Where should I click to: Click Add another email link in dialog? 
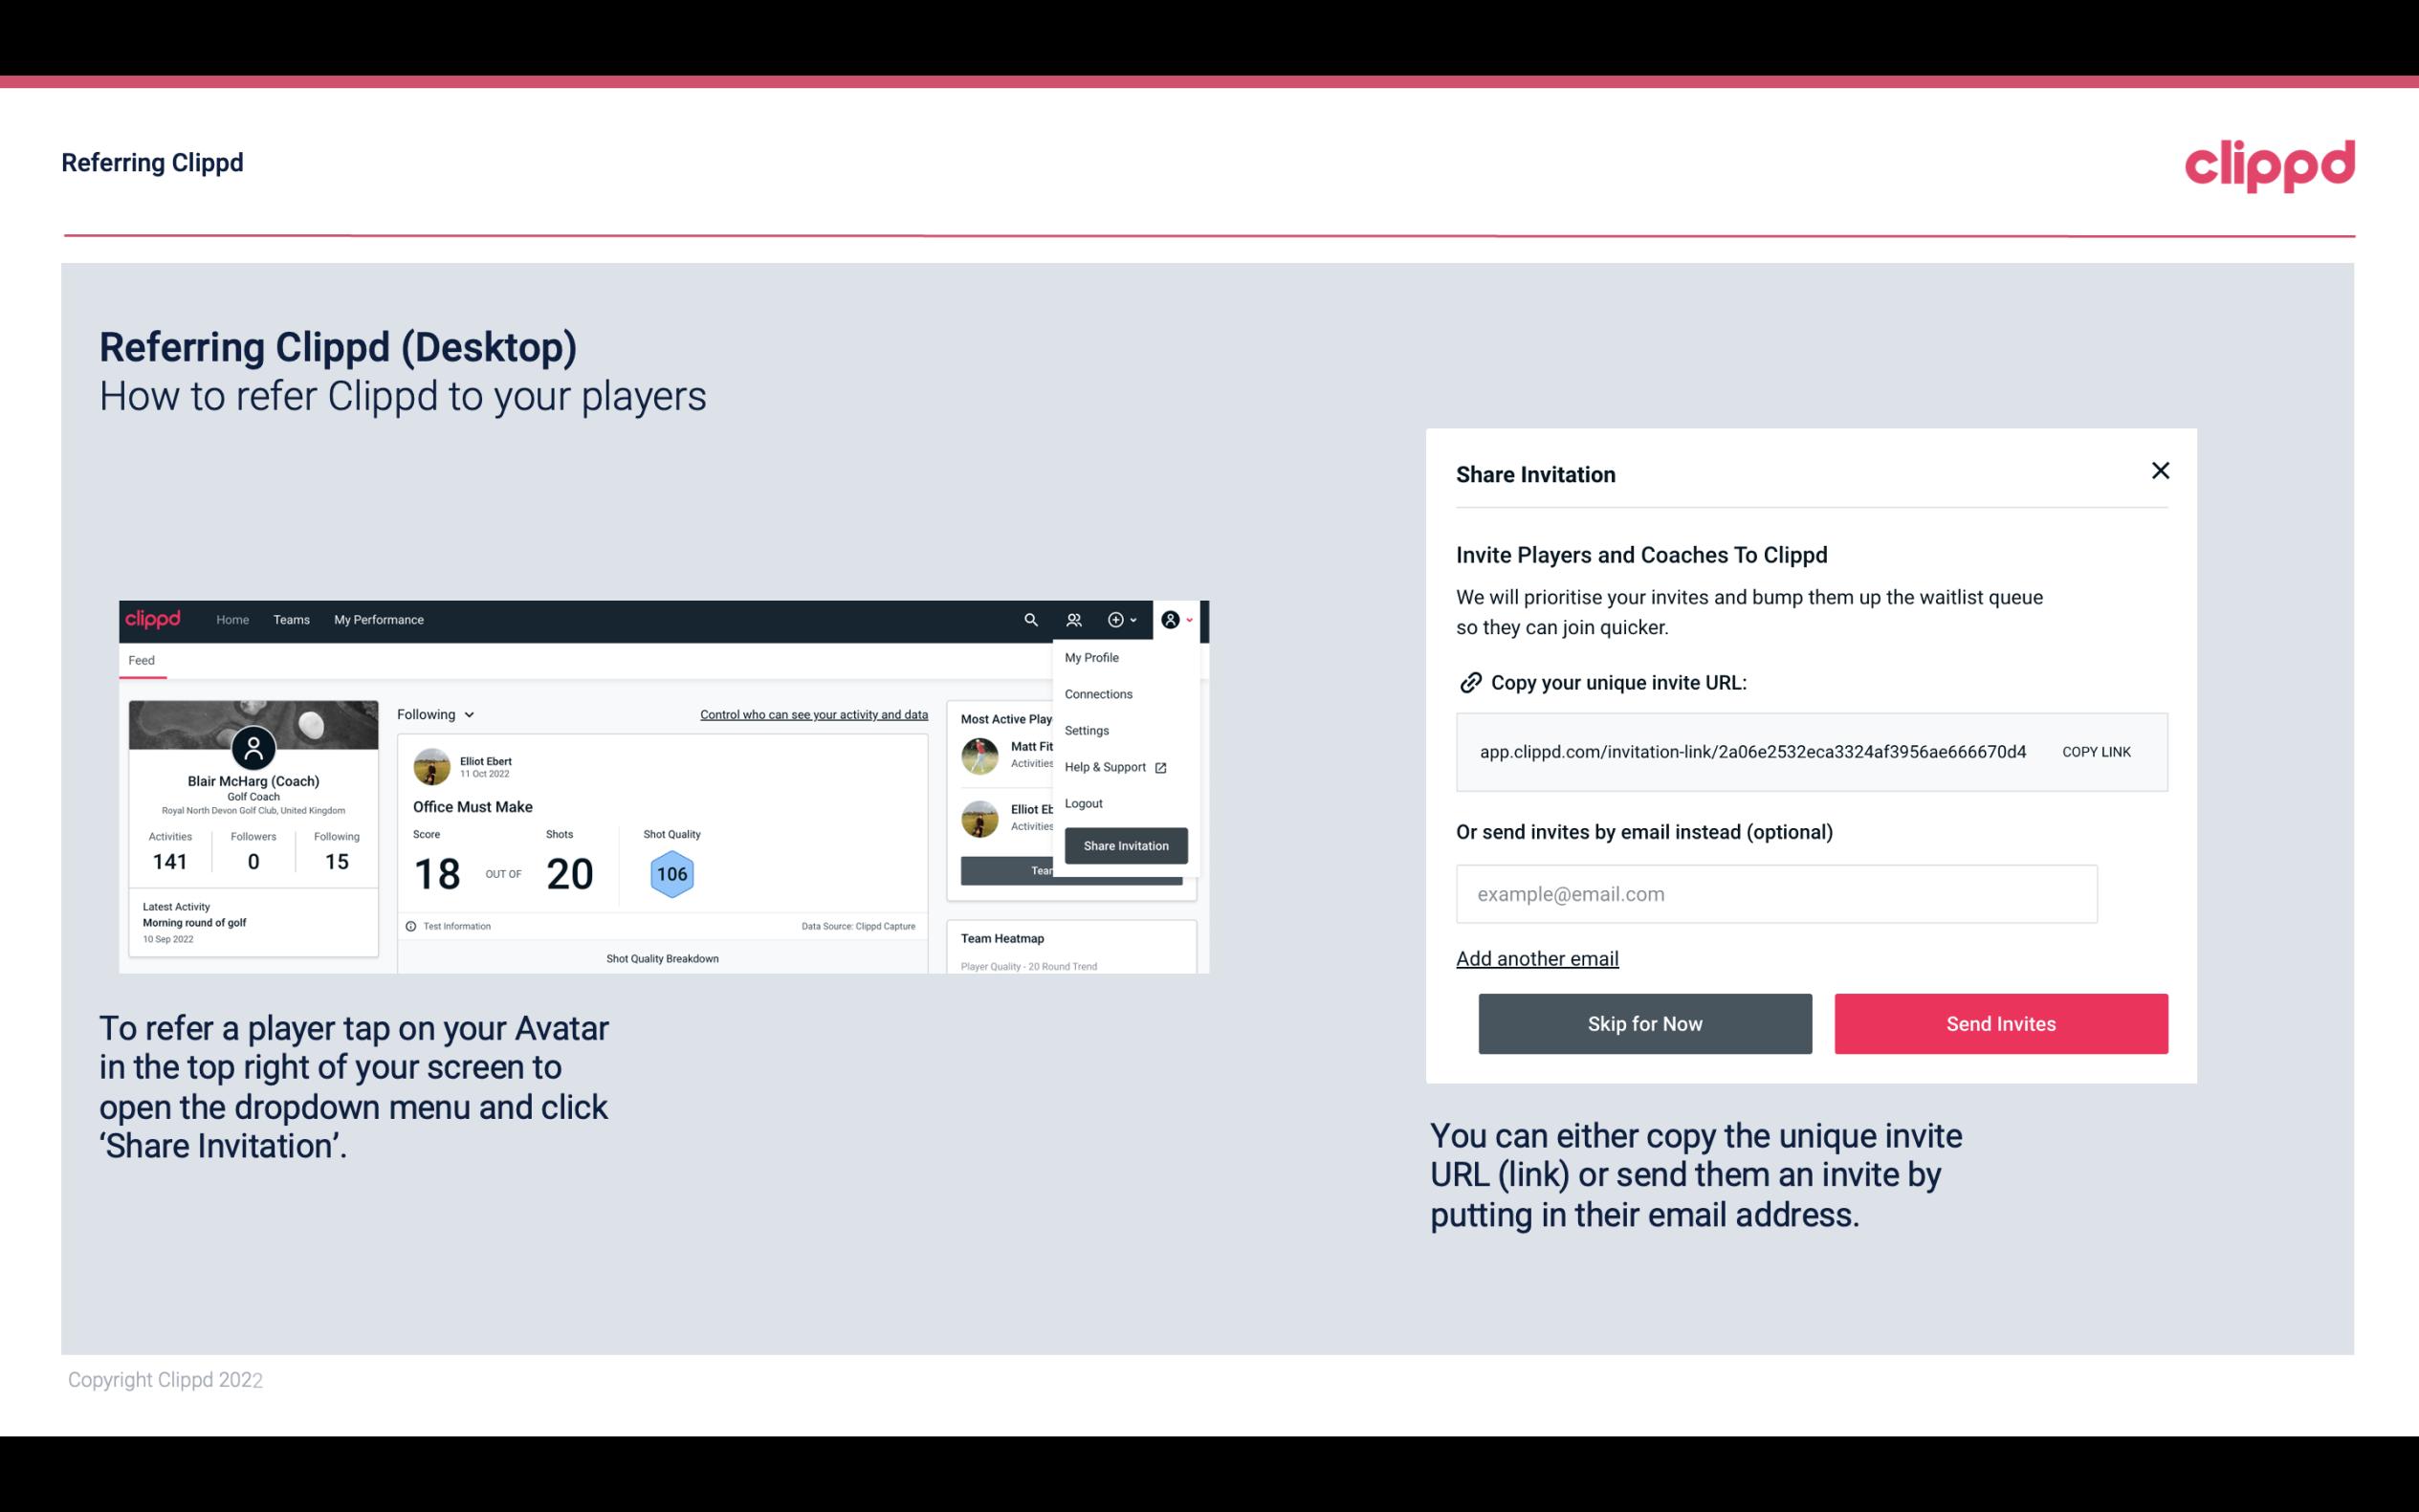(x=1536, y=958)
